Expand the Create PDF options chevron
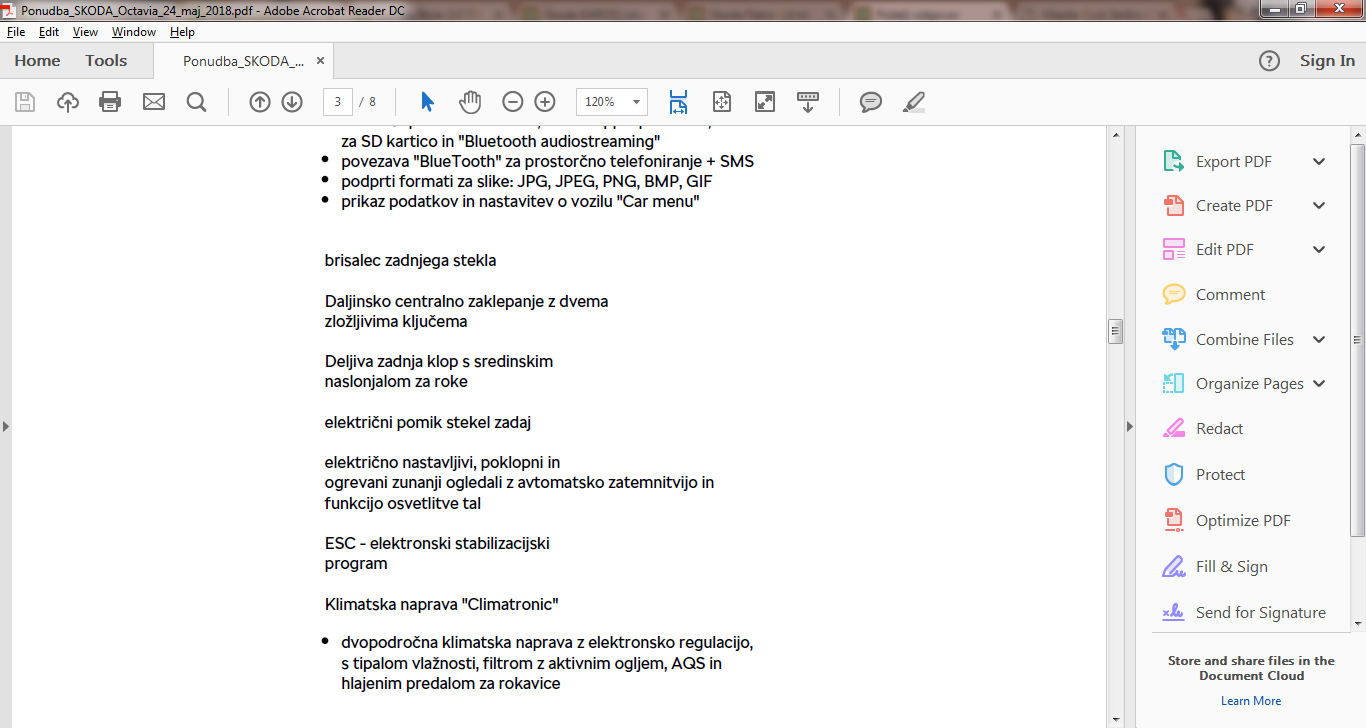Viewport: 1366px width, 728px height. (1319, 206)
